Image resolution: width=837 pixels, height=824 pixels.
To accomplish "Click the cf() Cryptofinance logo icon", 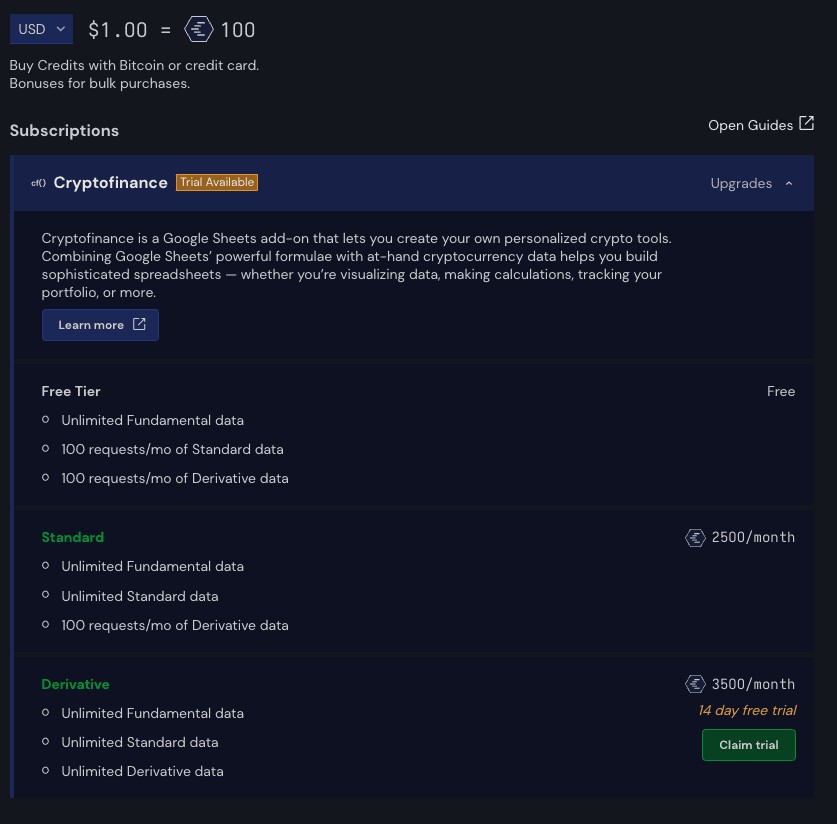I will [x=38, y=183].
